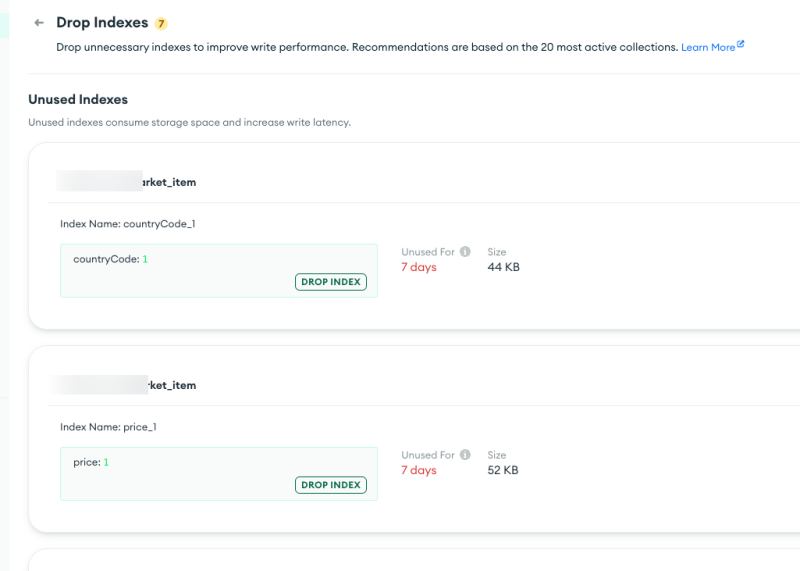800x571 pixels.
Task: Click the Unused Indexes section heading
Action: (78, 100)
